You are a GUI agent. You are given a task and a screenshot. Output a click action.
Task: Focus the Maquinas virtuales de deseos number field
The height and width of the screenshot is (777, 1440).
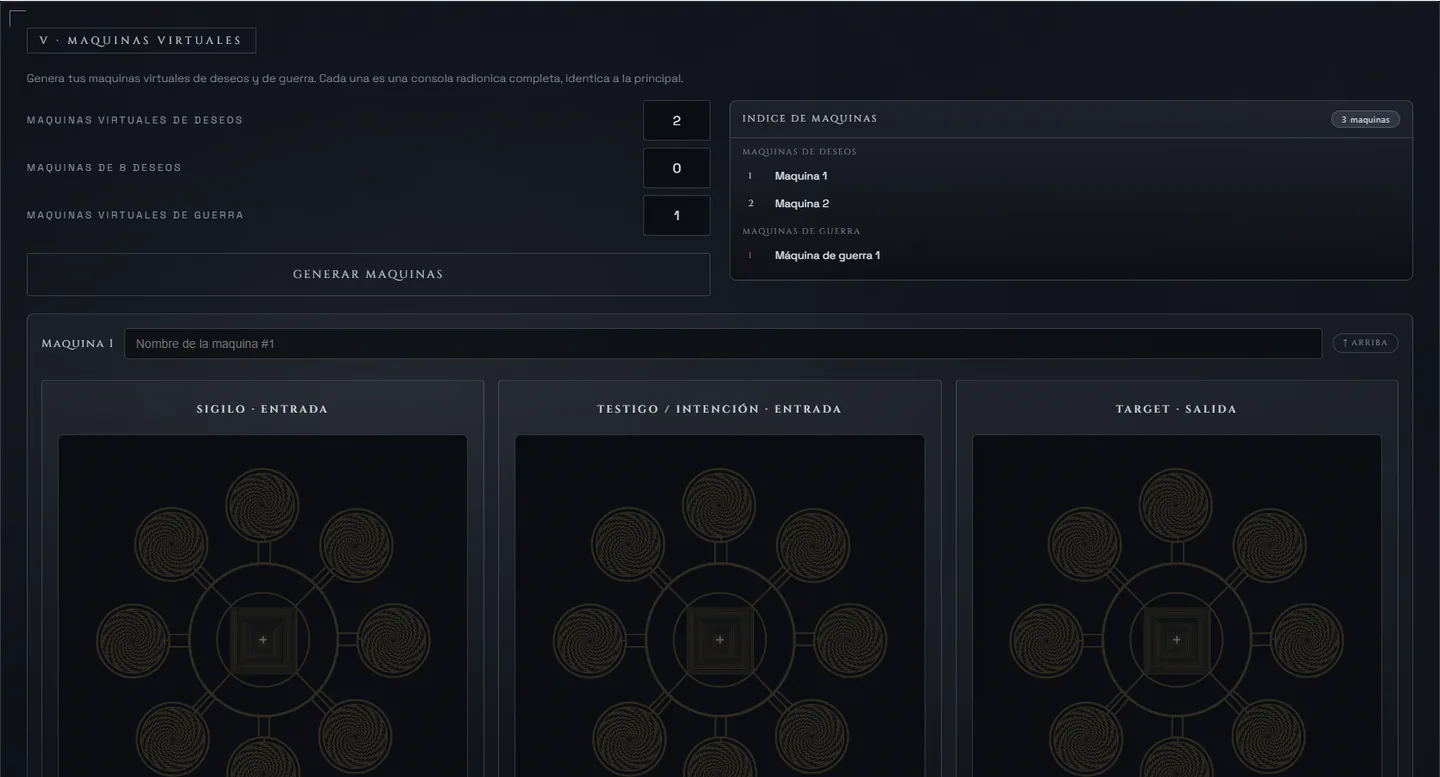[x=676, y=120]
